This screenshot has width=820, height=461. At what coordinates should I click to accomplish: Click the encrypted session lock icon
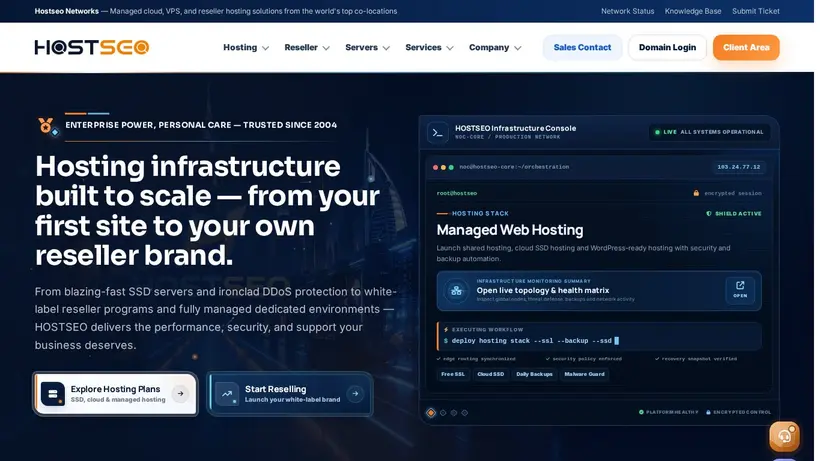pos(696,193)
